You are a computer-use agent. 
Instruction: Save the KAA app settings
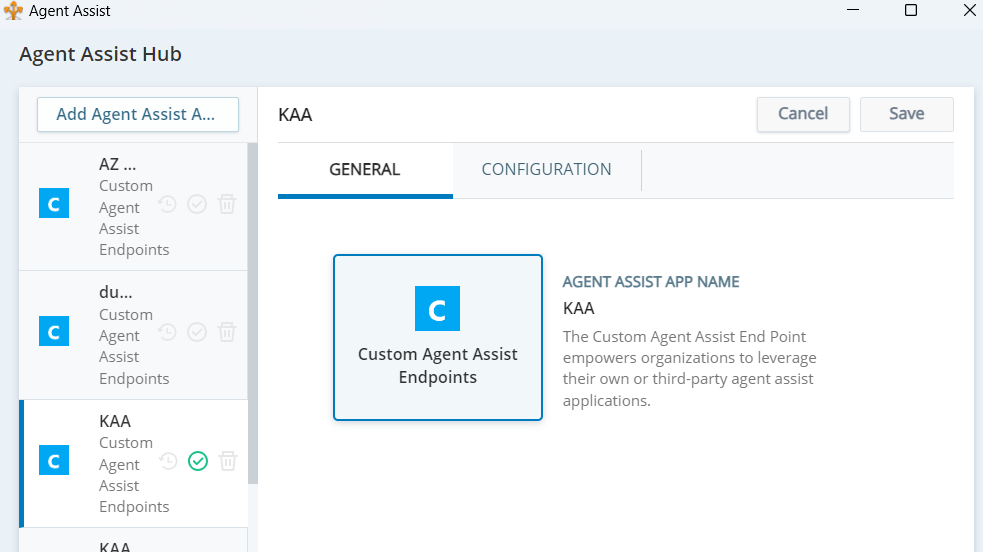point(906,114)
